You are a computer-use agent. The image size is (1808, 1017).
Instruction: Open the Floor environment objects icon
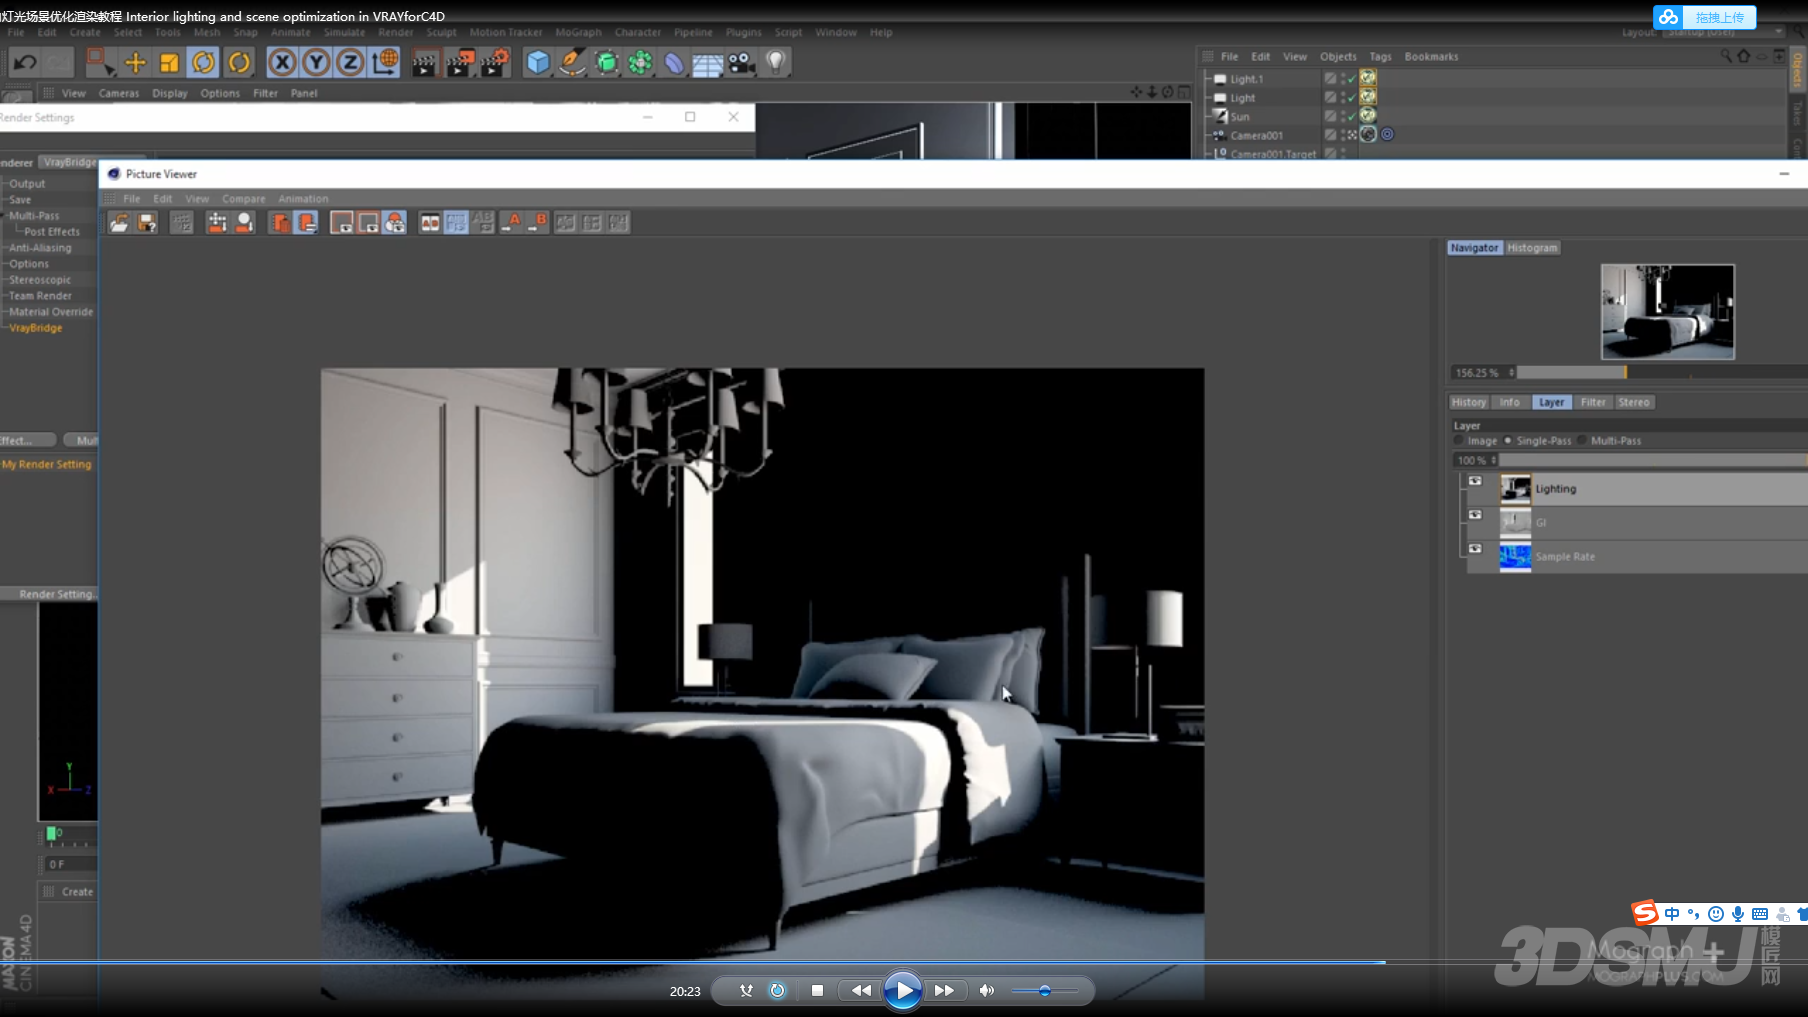(x=707, y=64)
